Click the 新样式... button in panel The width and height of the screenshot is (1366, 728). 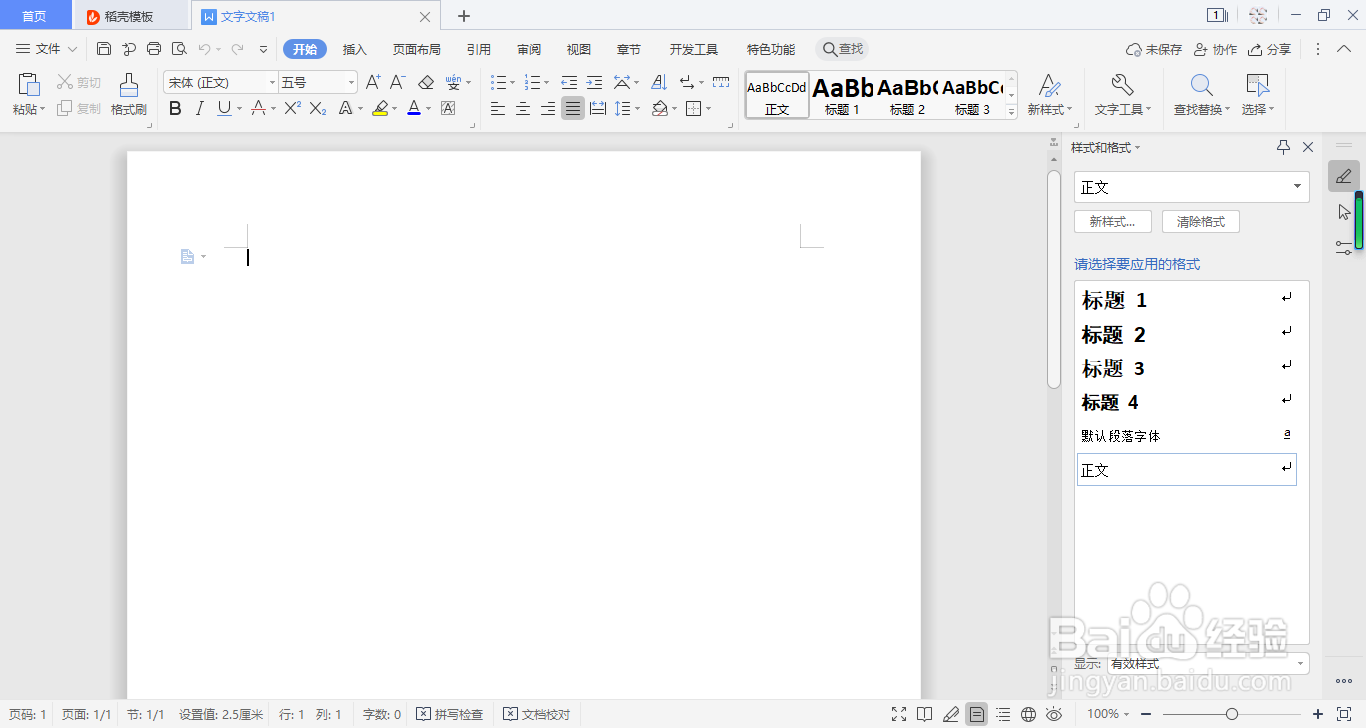coord(1113,222)
